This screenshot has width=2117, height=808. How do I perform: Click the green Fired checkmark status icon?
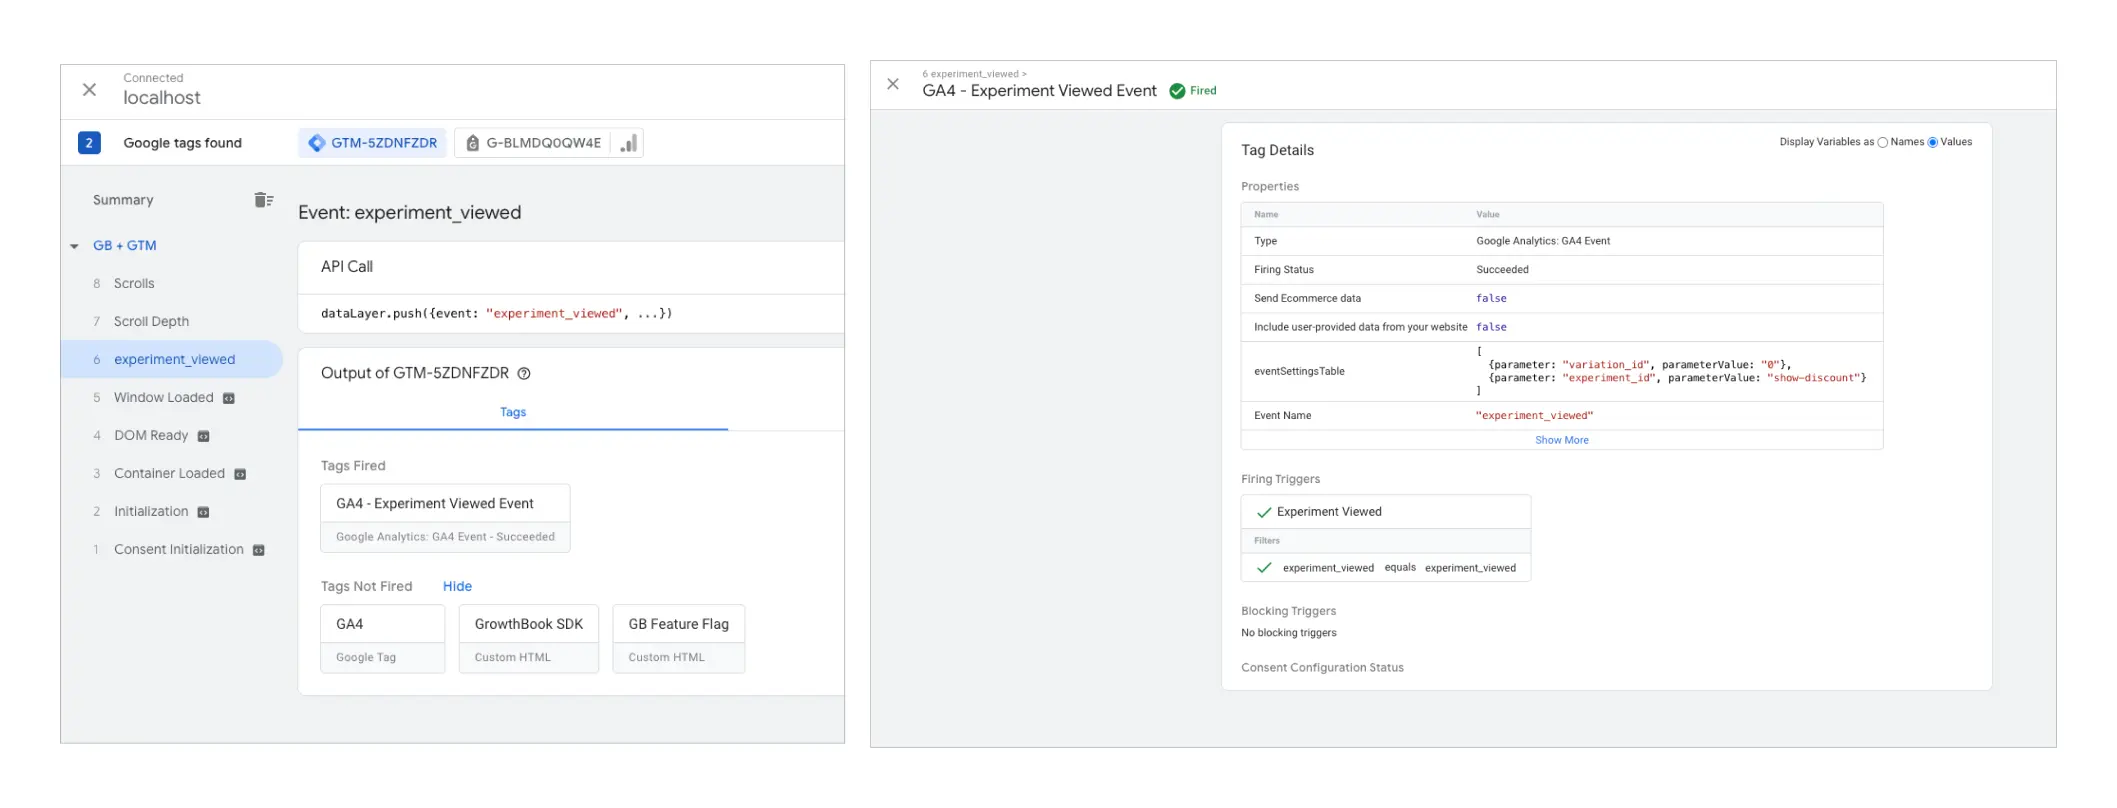pos(1177,91)
